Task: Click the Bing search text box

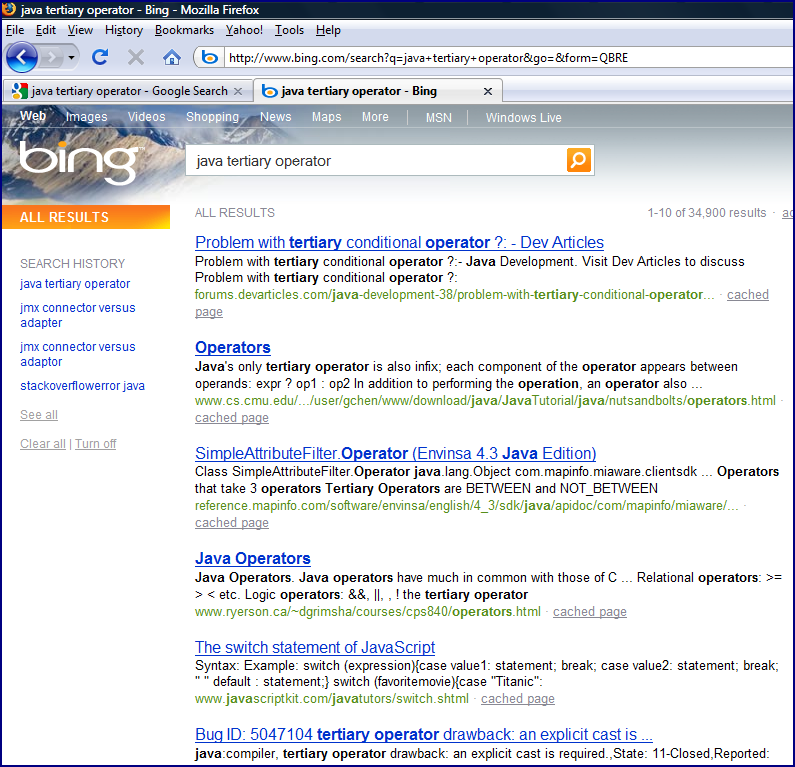Action: (x=376, y=161)
